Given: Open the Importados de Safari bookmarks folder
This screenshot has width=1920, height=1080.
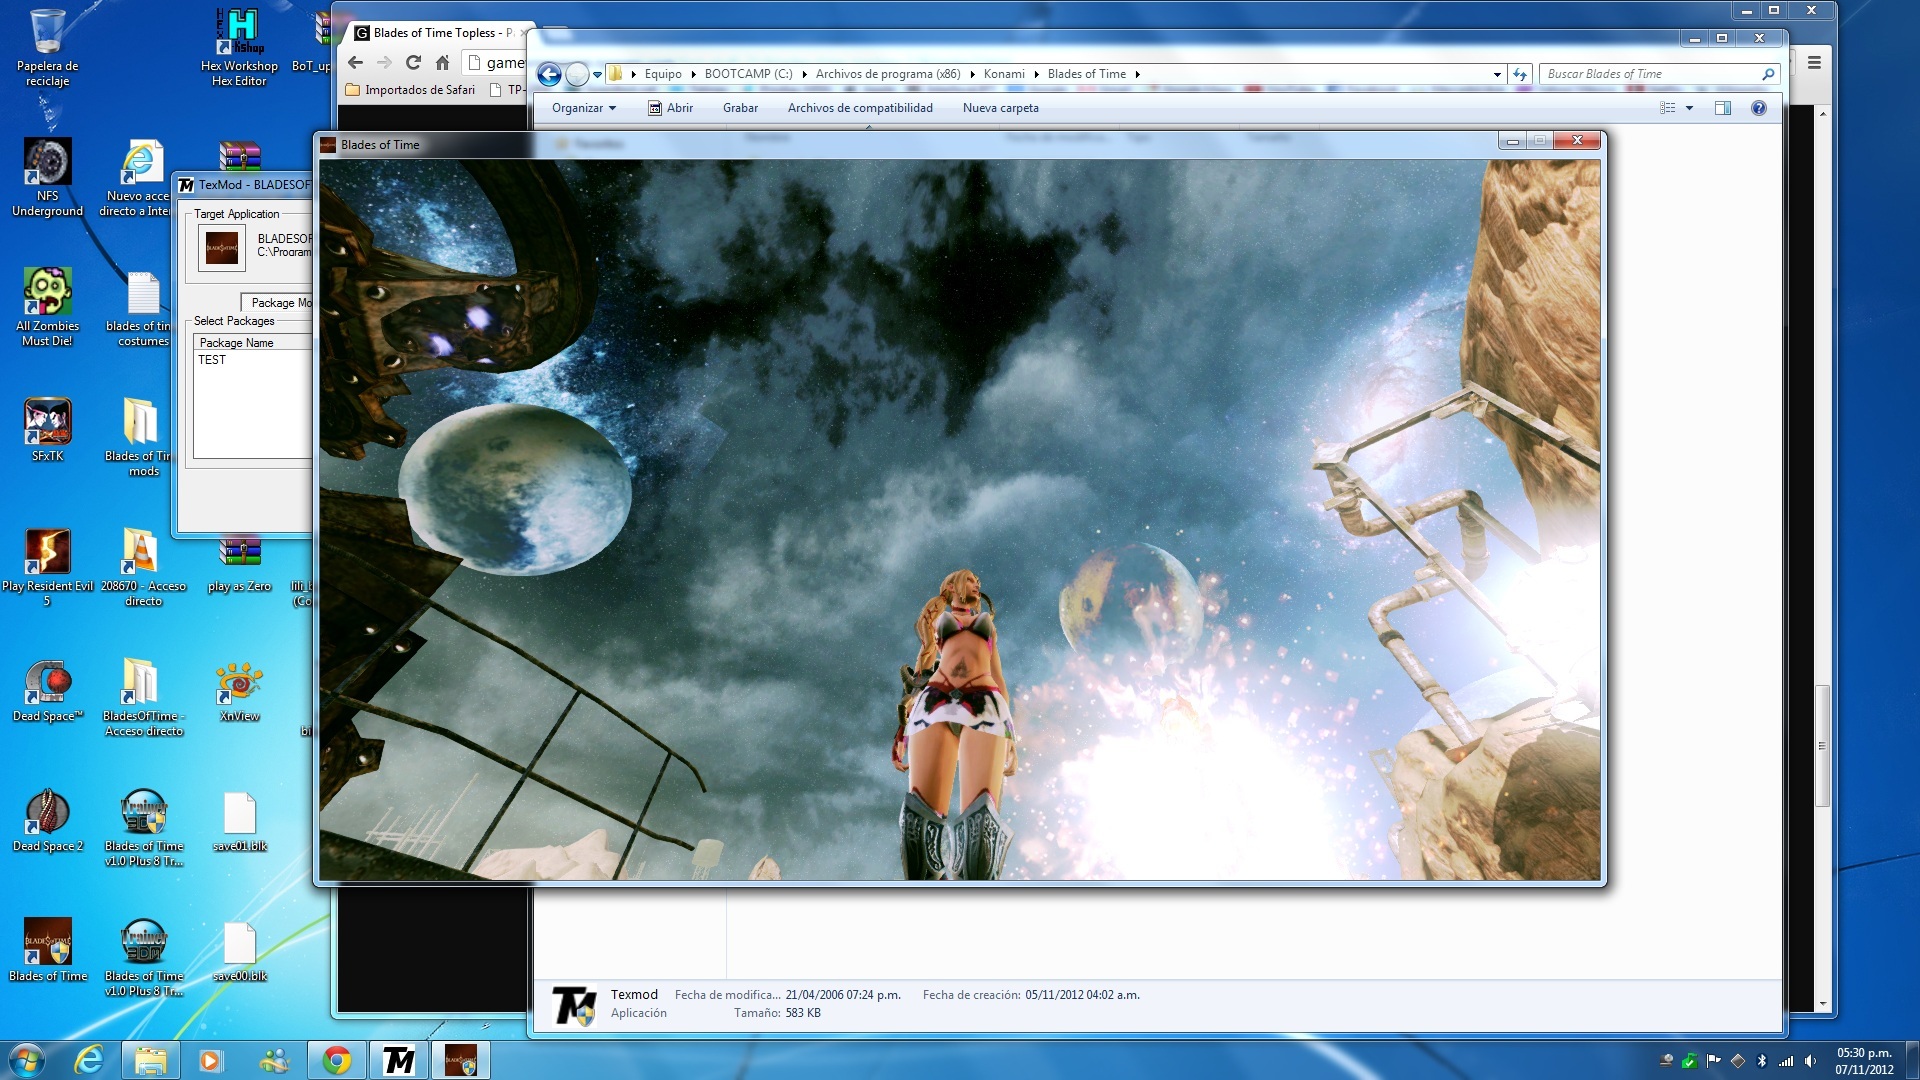Looking at the screenshot, I should (410, 90).
